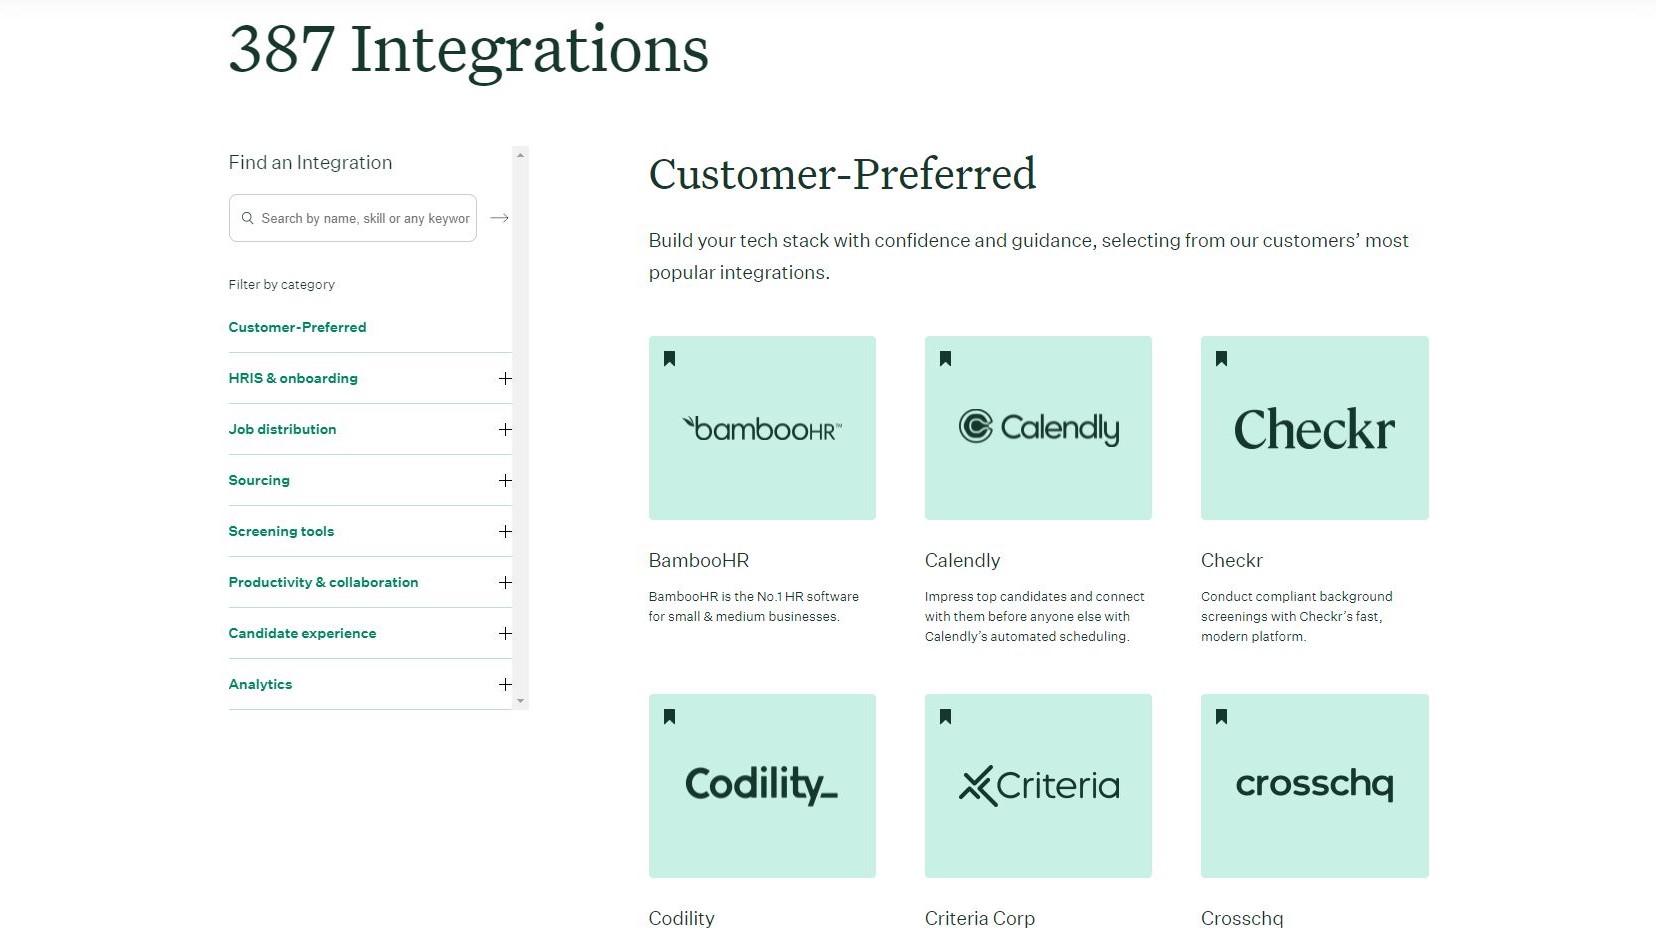Screen dimensions: 1656x932
Task: Select Sourcing category label
Action: click(259, 480)
